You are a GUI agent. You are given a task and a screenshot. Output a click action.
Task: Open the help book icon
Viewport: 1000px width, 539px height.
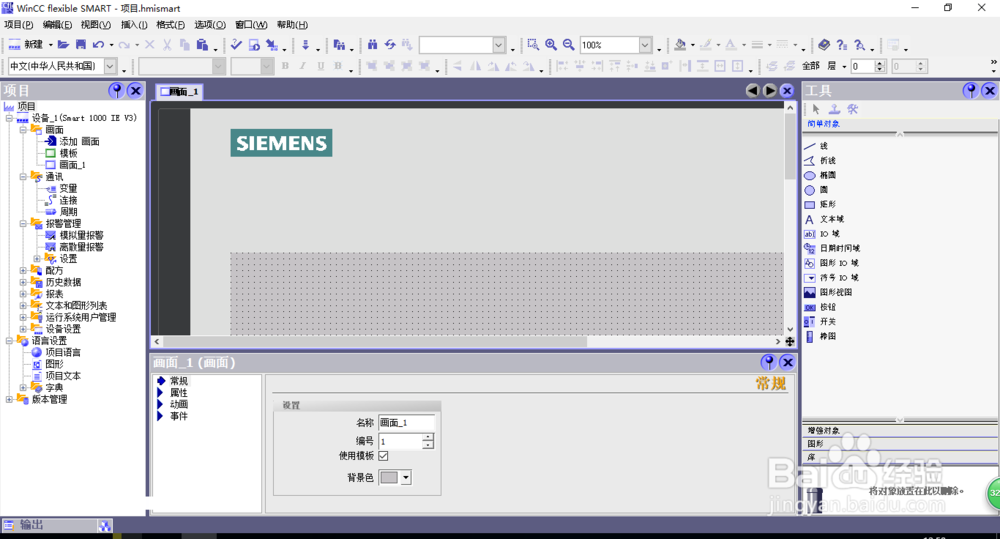tap(824, 45)
